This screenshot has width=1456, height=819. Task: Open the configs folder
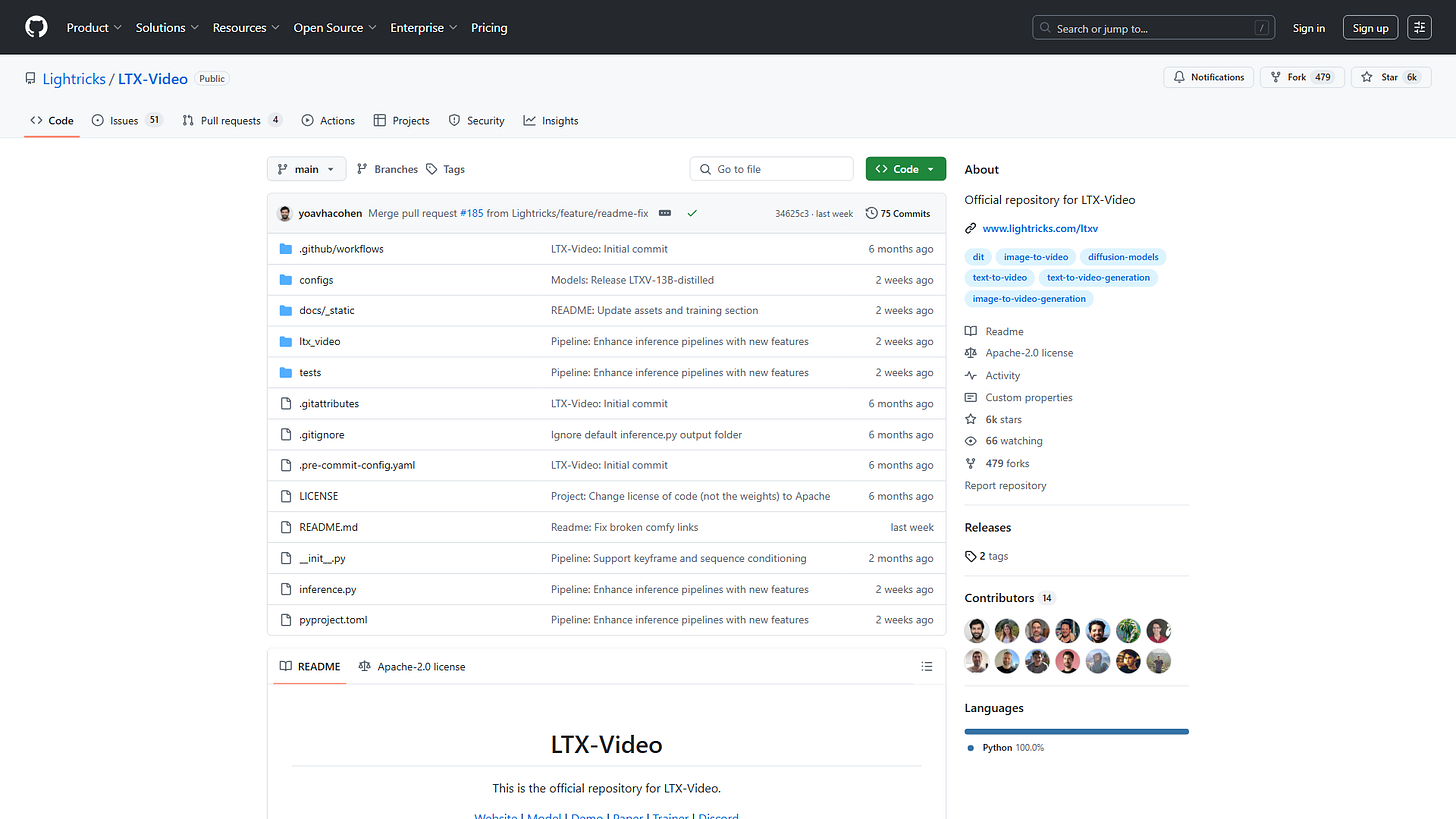(316, 280)
